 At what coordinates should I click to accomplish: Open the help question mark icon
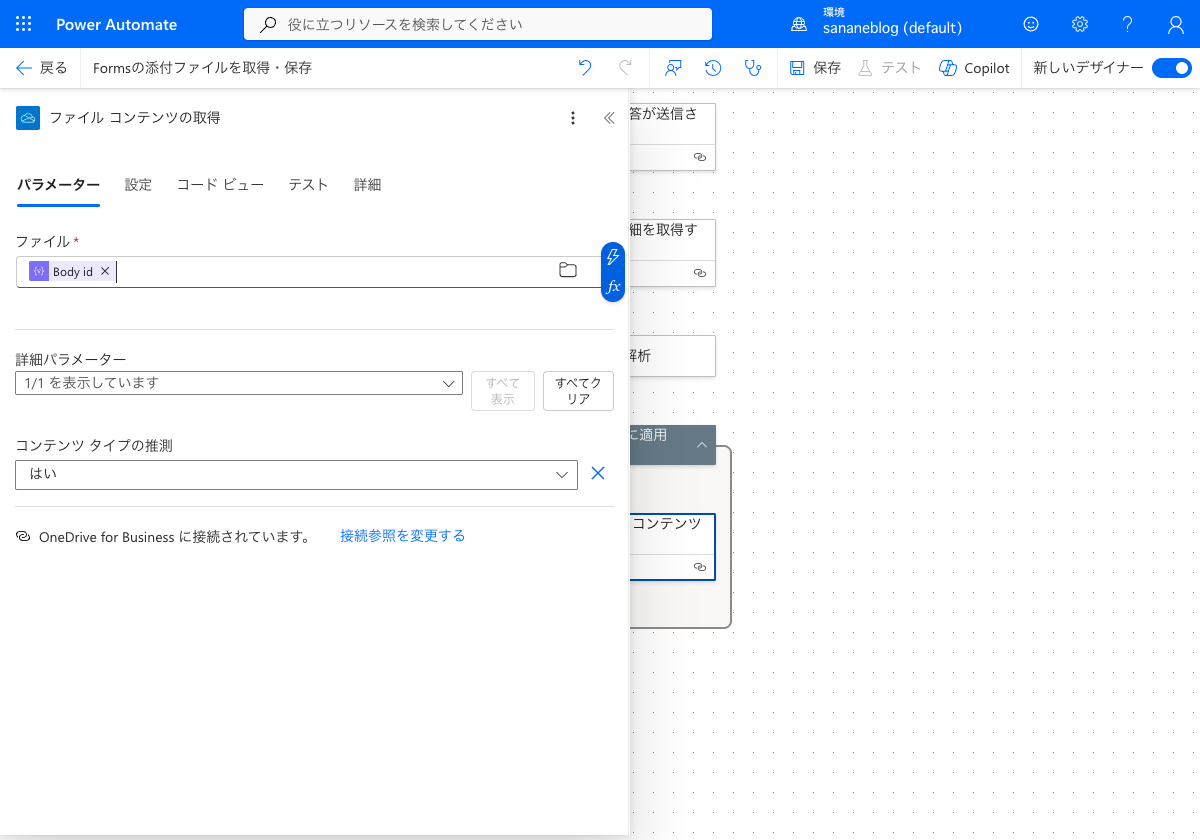pos(1127,24)
